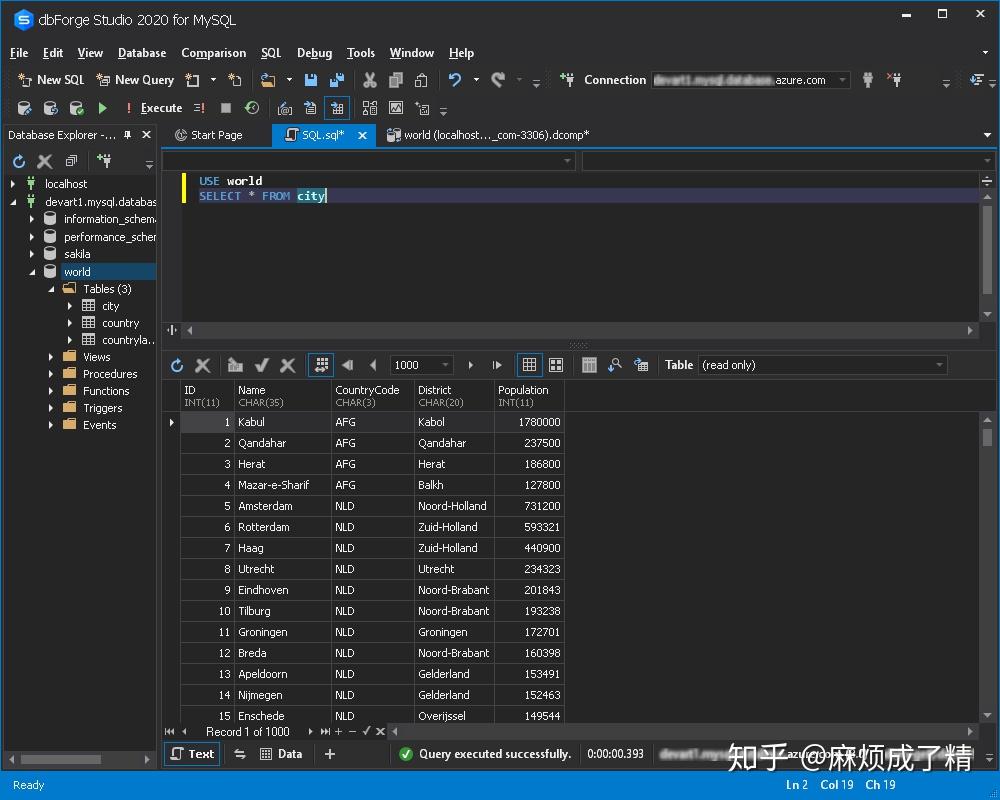Click the green Execute arrow icon
Screen dimensions: 1000x800
point(104,107)
